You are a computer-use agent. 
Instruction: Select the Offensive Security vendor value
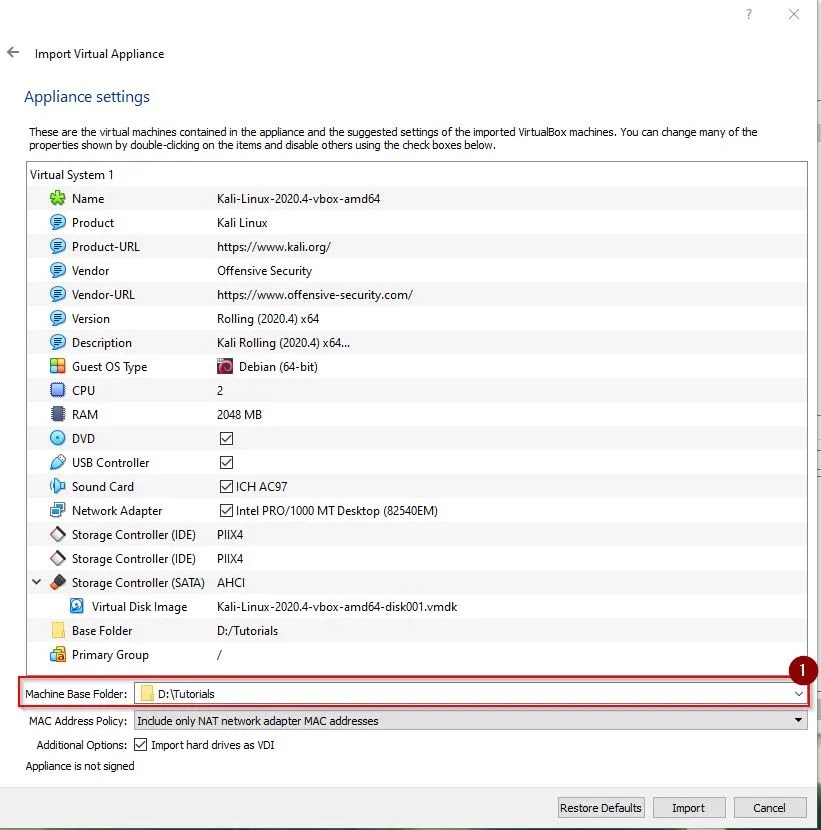264,270
